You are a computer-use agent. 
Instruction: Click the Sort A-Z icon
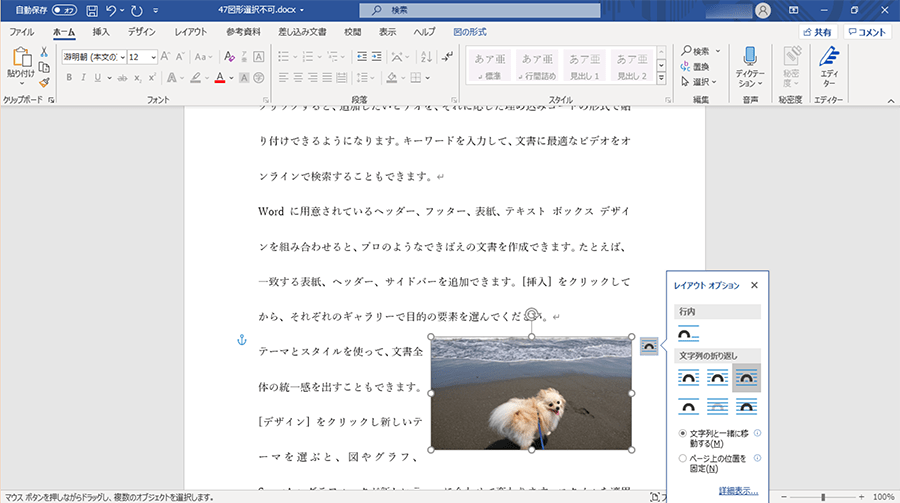click(x=426, y=56)
